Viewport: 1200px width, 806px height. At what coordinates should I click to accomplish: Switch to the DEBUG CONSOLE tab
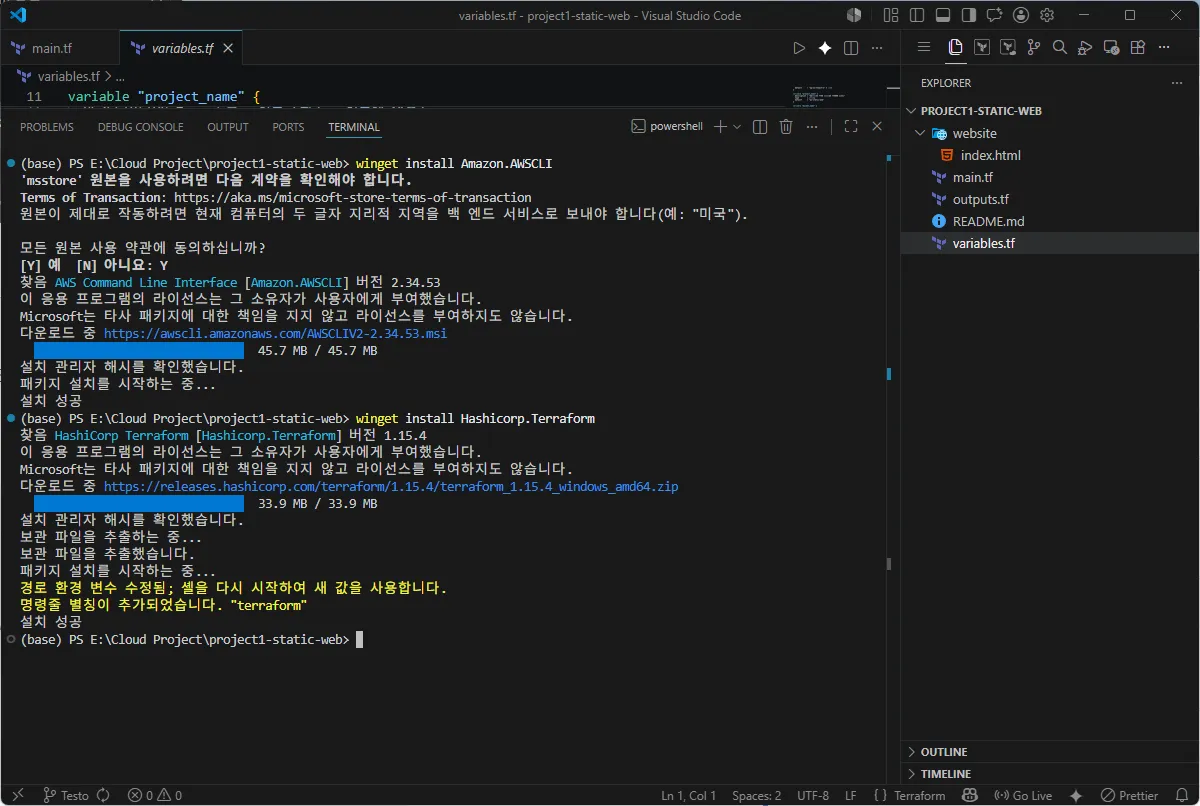coord(141,127)
